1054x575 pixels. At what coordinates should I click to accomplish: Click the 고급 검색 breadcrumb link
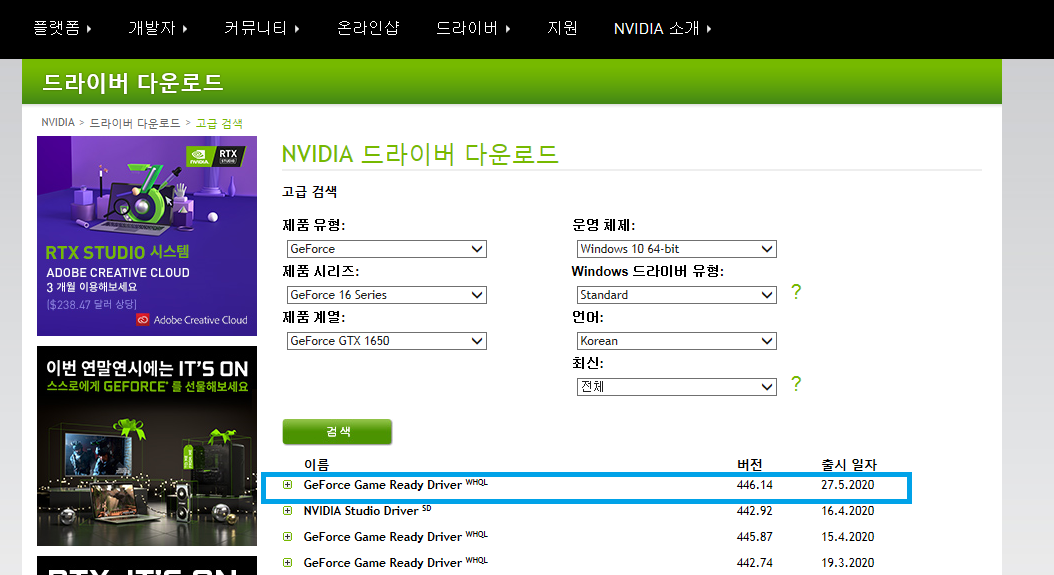coord(219,123)
